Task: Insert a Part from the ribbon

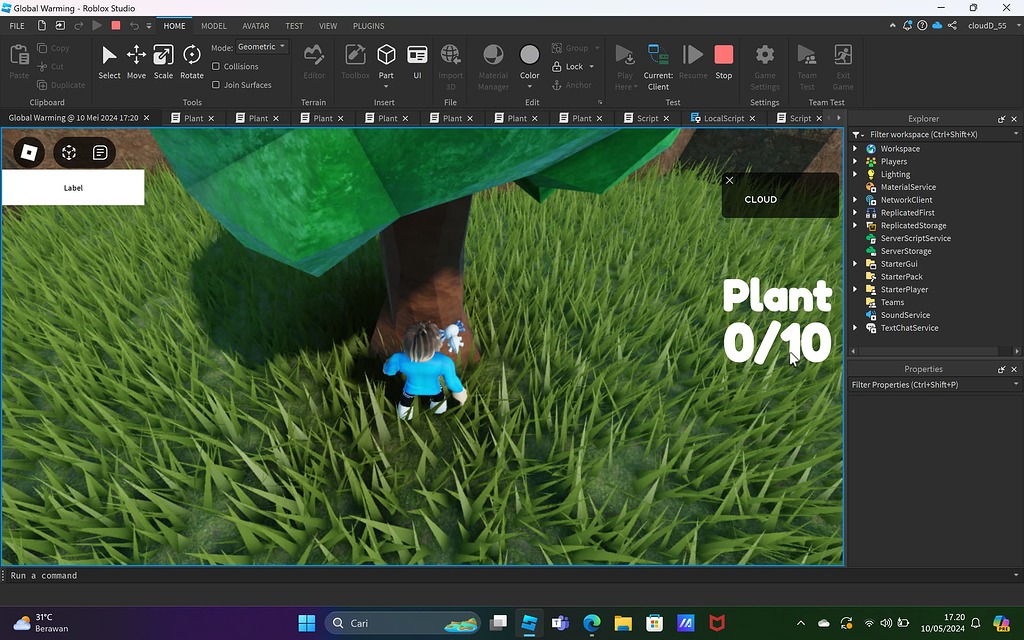Action: coord(386,60)
